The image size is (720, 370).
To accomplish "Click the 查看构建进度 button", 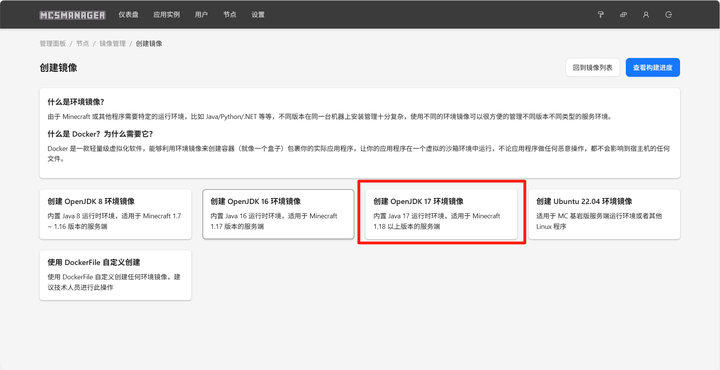I will 652,67.
